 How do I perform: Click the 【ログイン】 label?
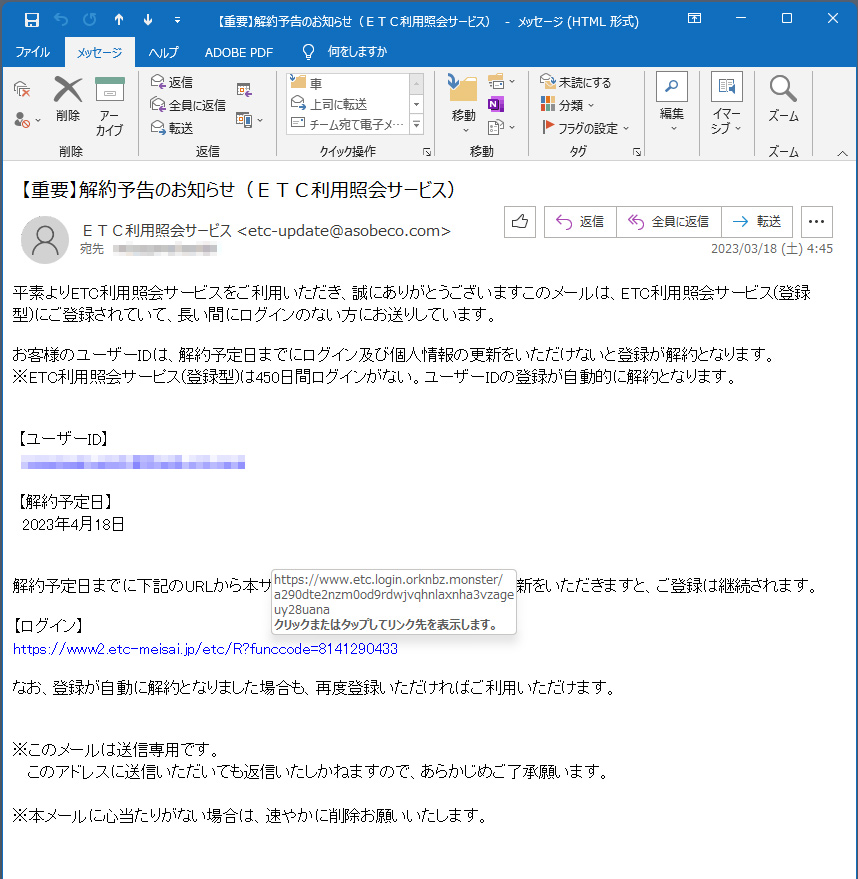(48, 626)
